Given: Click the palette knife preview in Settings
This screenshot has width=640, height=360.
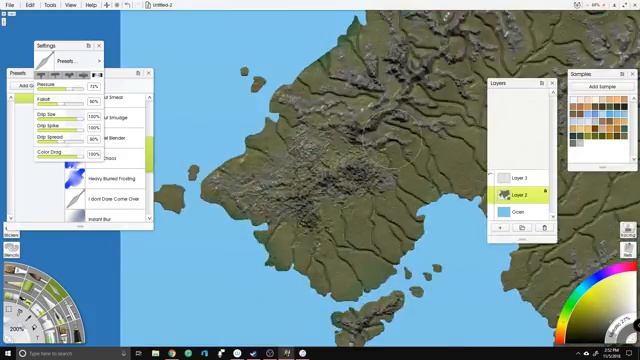Looking at the screenshot, I should click(x=45, y=61).
